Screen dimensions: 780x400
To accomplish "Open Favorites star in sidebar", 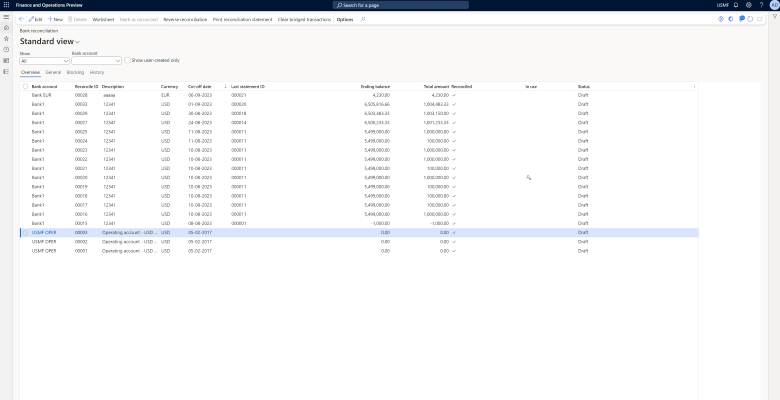I will pyautogui.click(x=6, y=38).
